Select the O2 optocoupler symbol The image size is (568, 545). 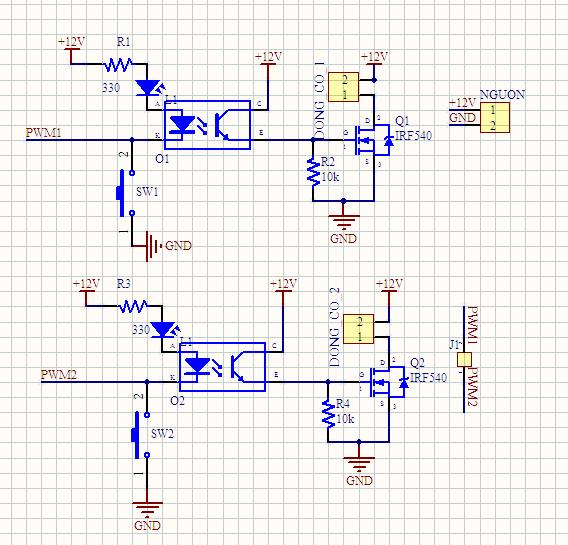tap(222, 367)
